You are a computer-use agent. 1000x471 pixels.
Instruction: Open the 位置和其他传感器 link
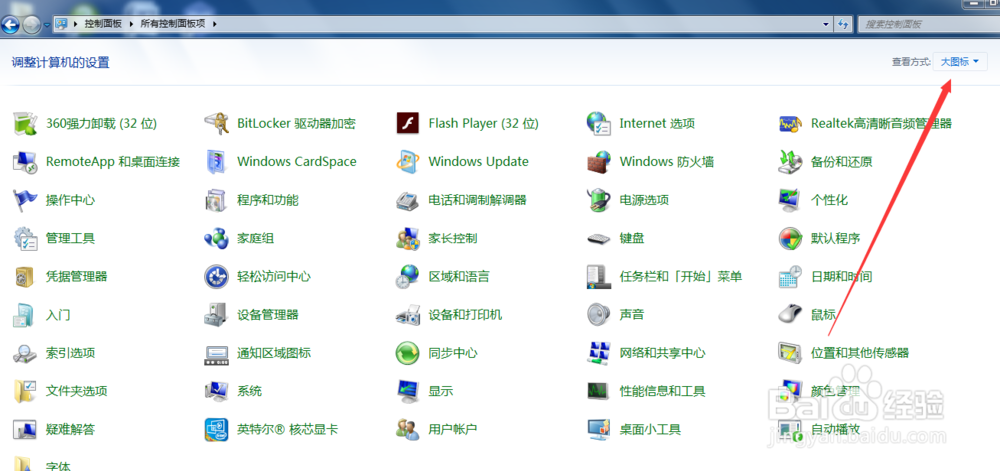pyautogui.click(x=859, y=353)
